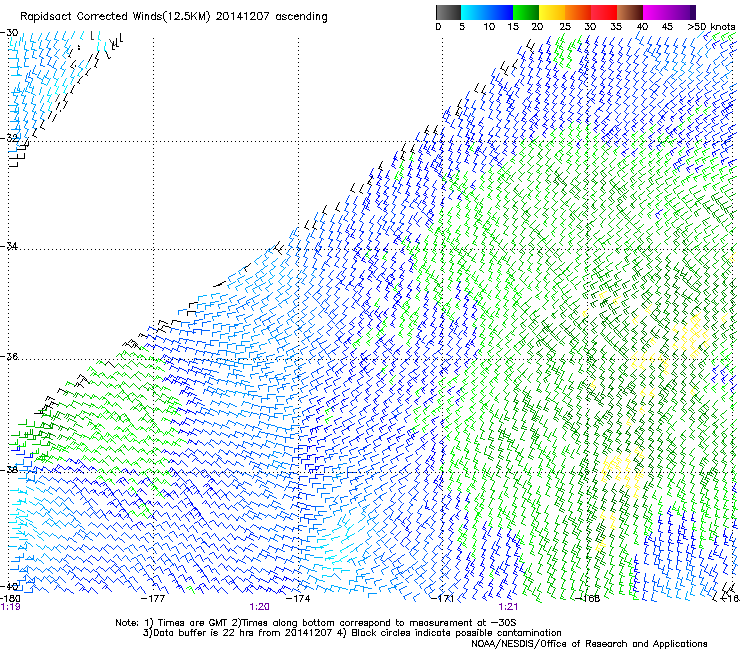Click the chart title 'Rapidscat Corrected Winds(12.5KM)'
This screenshot has height=650, width=740.
click(115, 17)
